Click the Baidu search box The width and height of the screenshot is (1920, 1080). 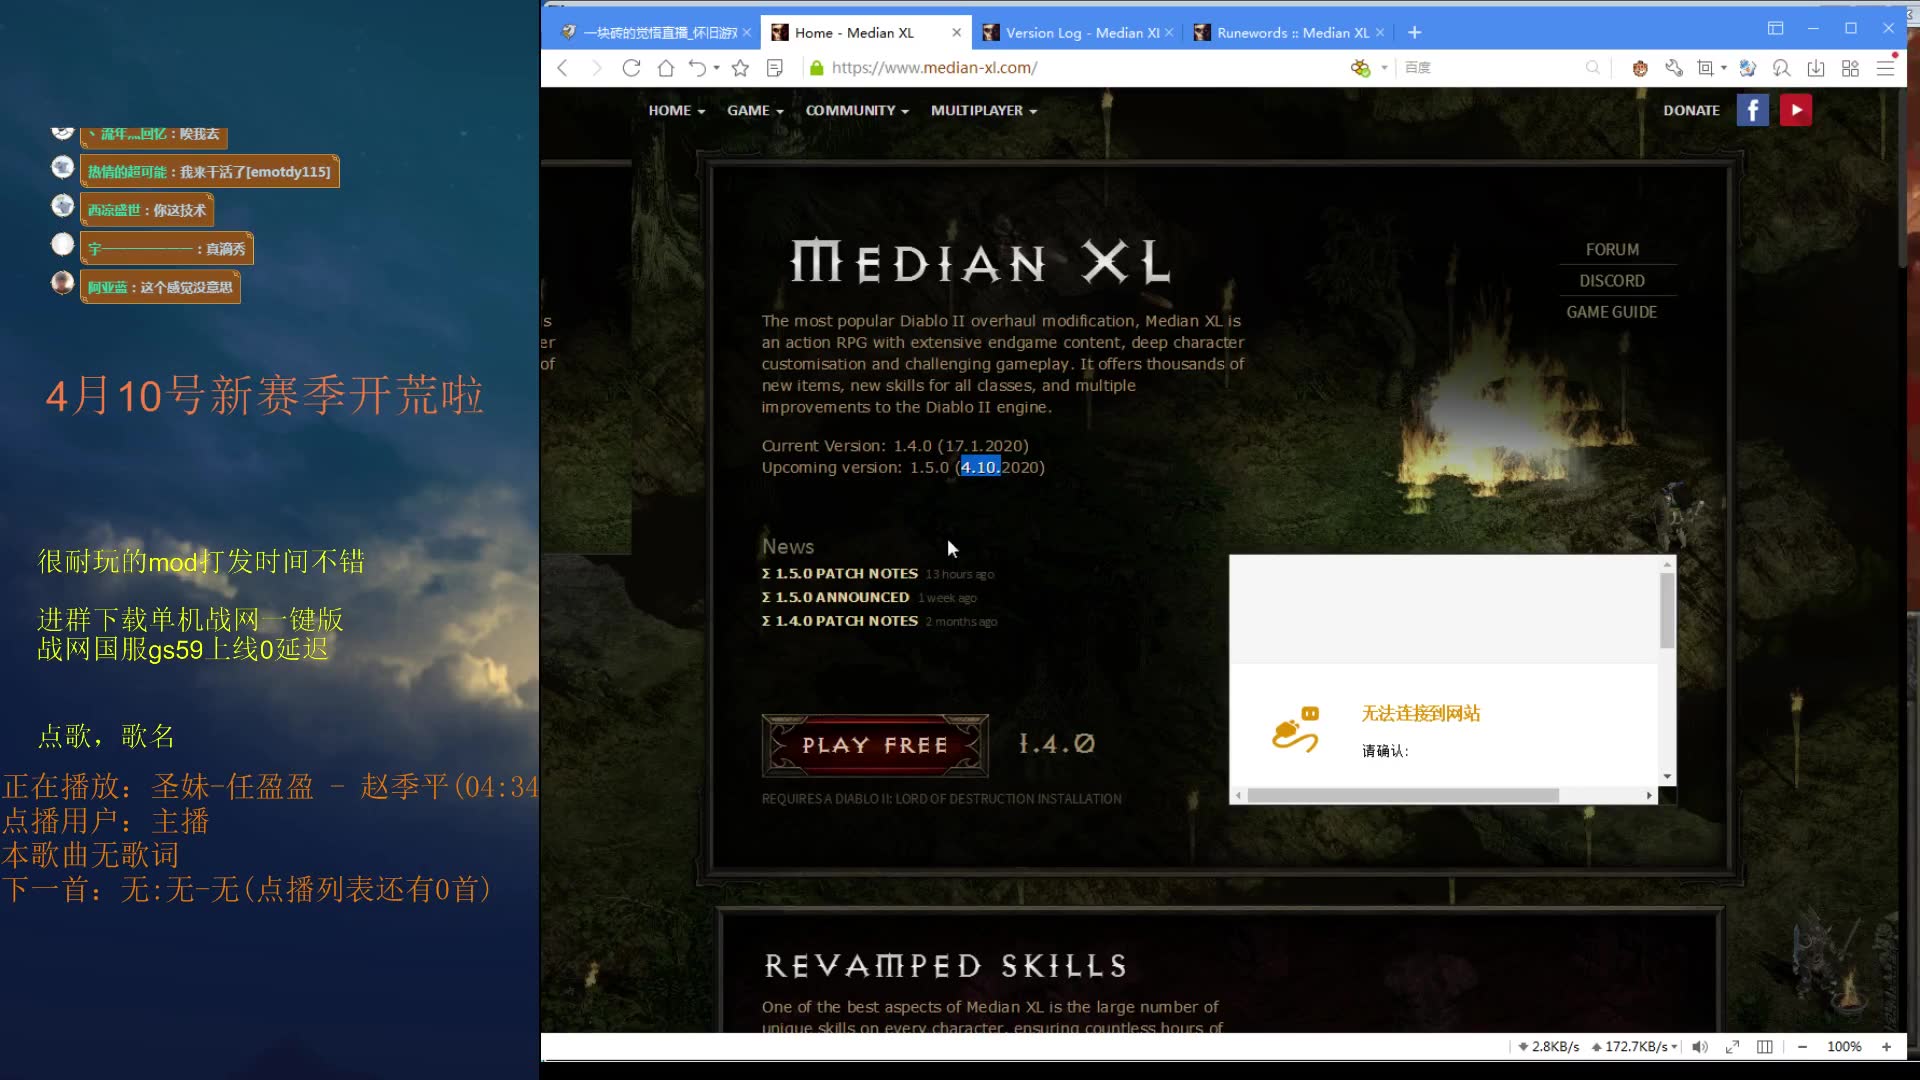[1490, 68]
